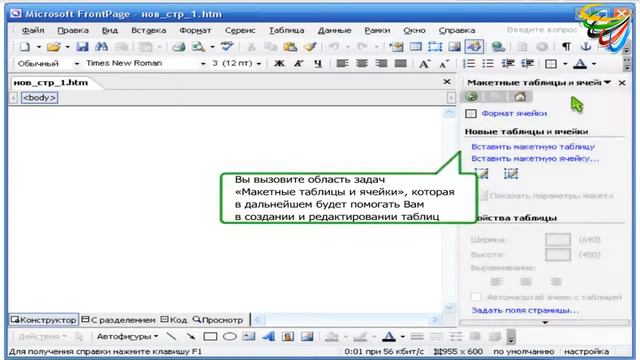Open the Справка menu
The image size is (640, 360).
click(x=457, y=30)
